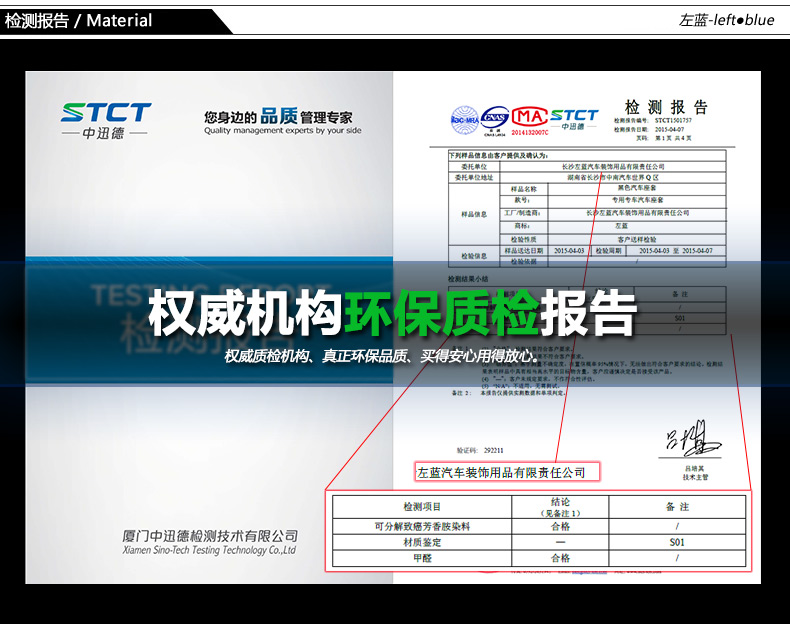790x624 pixels.
Task: Click the small STCT logo on the report header
Action: click(x=573, y=119)
